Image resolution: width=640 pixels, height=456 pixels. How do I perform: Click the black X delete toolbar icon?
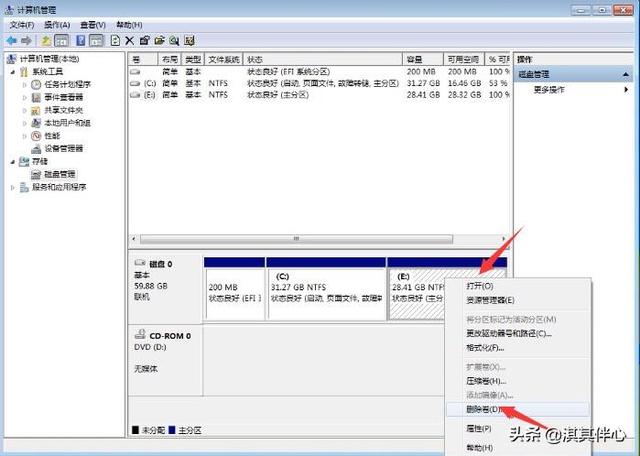click(x=129, y=40)
